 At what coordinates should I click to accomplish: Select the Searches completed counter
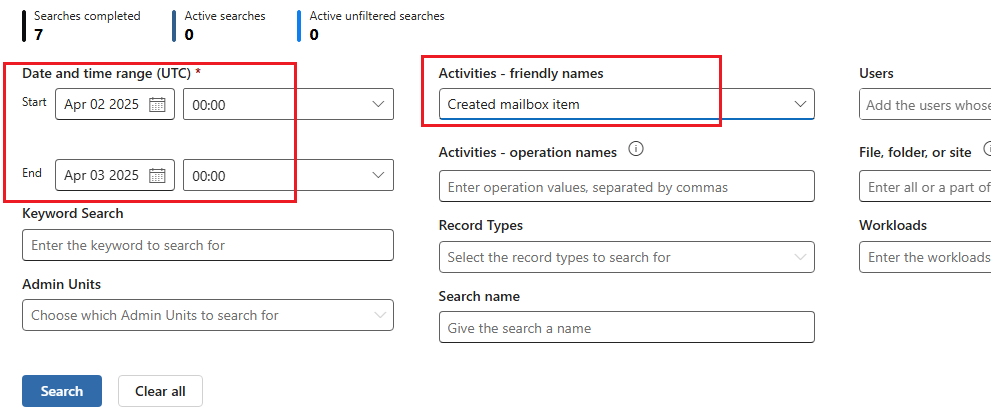(86, 25)
